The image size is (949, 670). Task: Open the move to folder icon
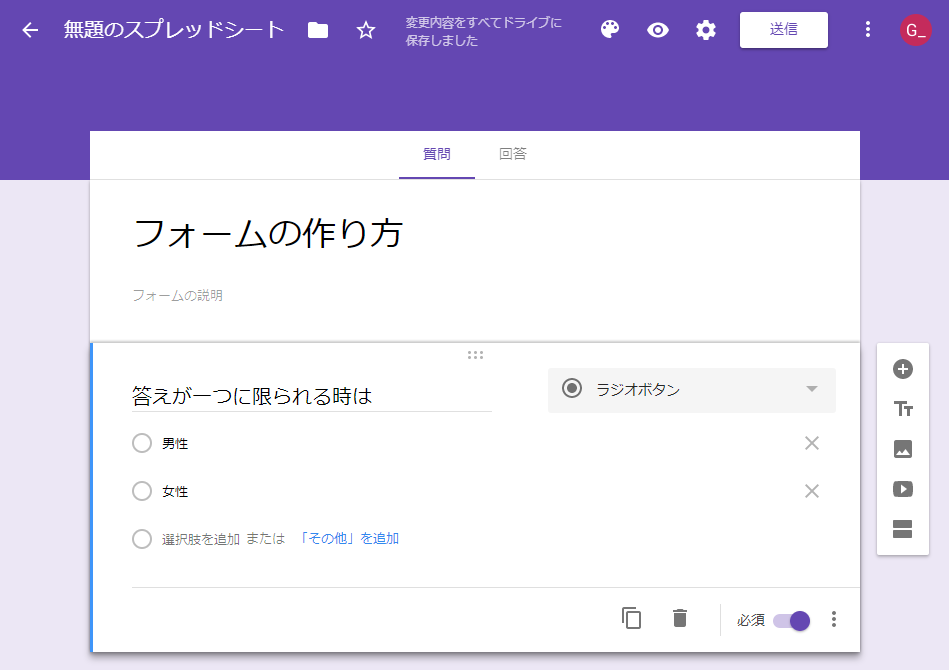tap(318, 30)
